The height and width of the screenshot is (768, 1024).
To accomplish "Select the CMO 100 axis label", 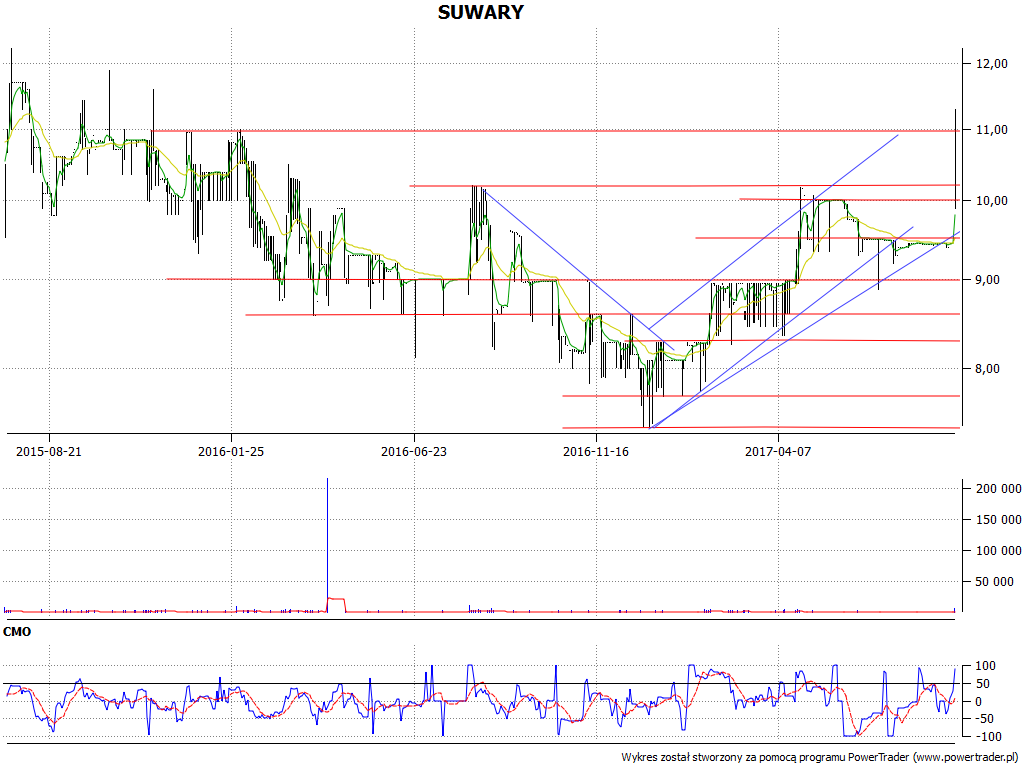I will (x=985, y=666).
